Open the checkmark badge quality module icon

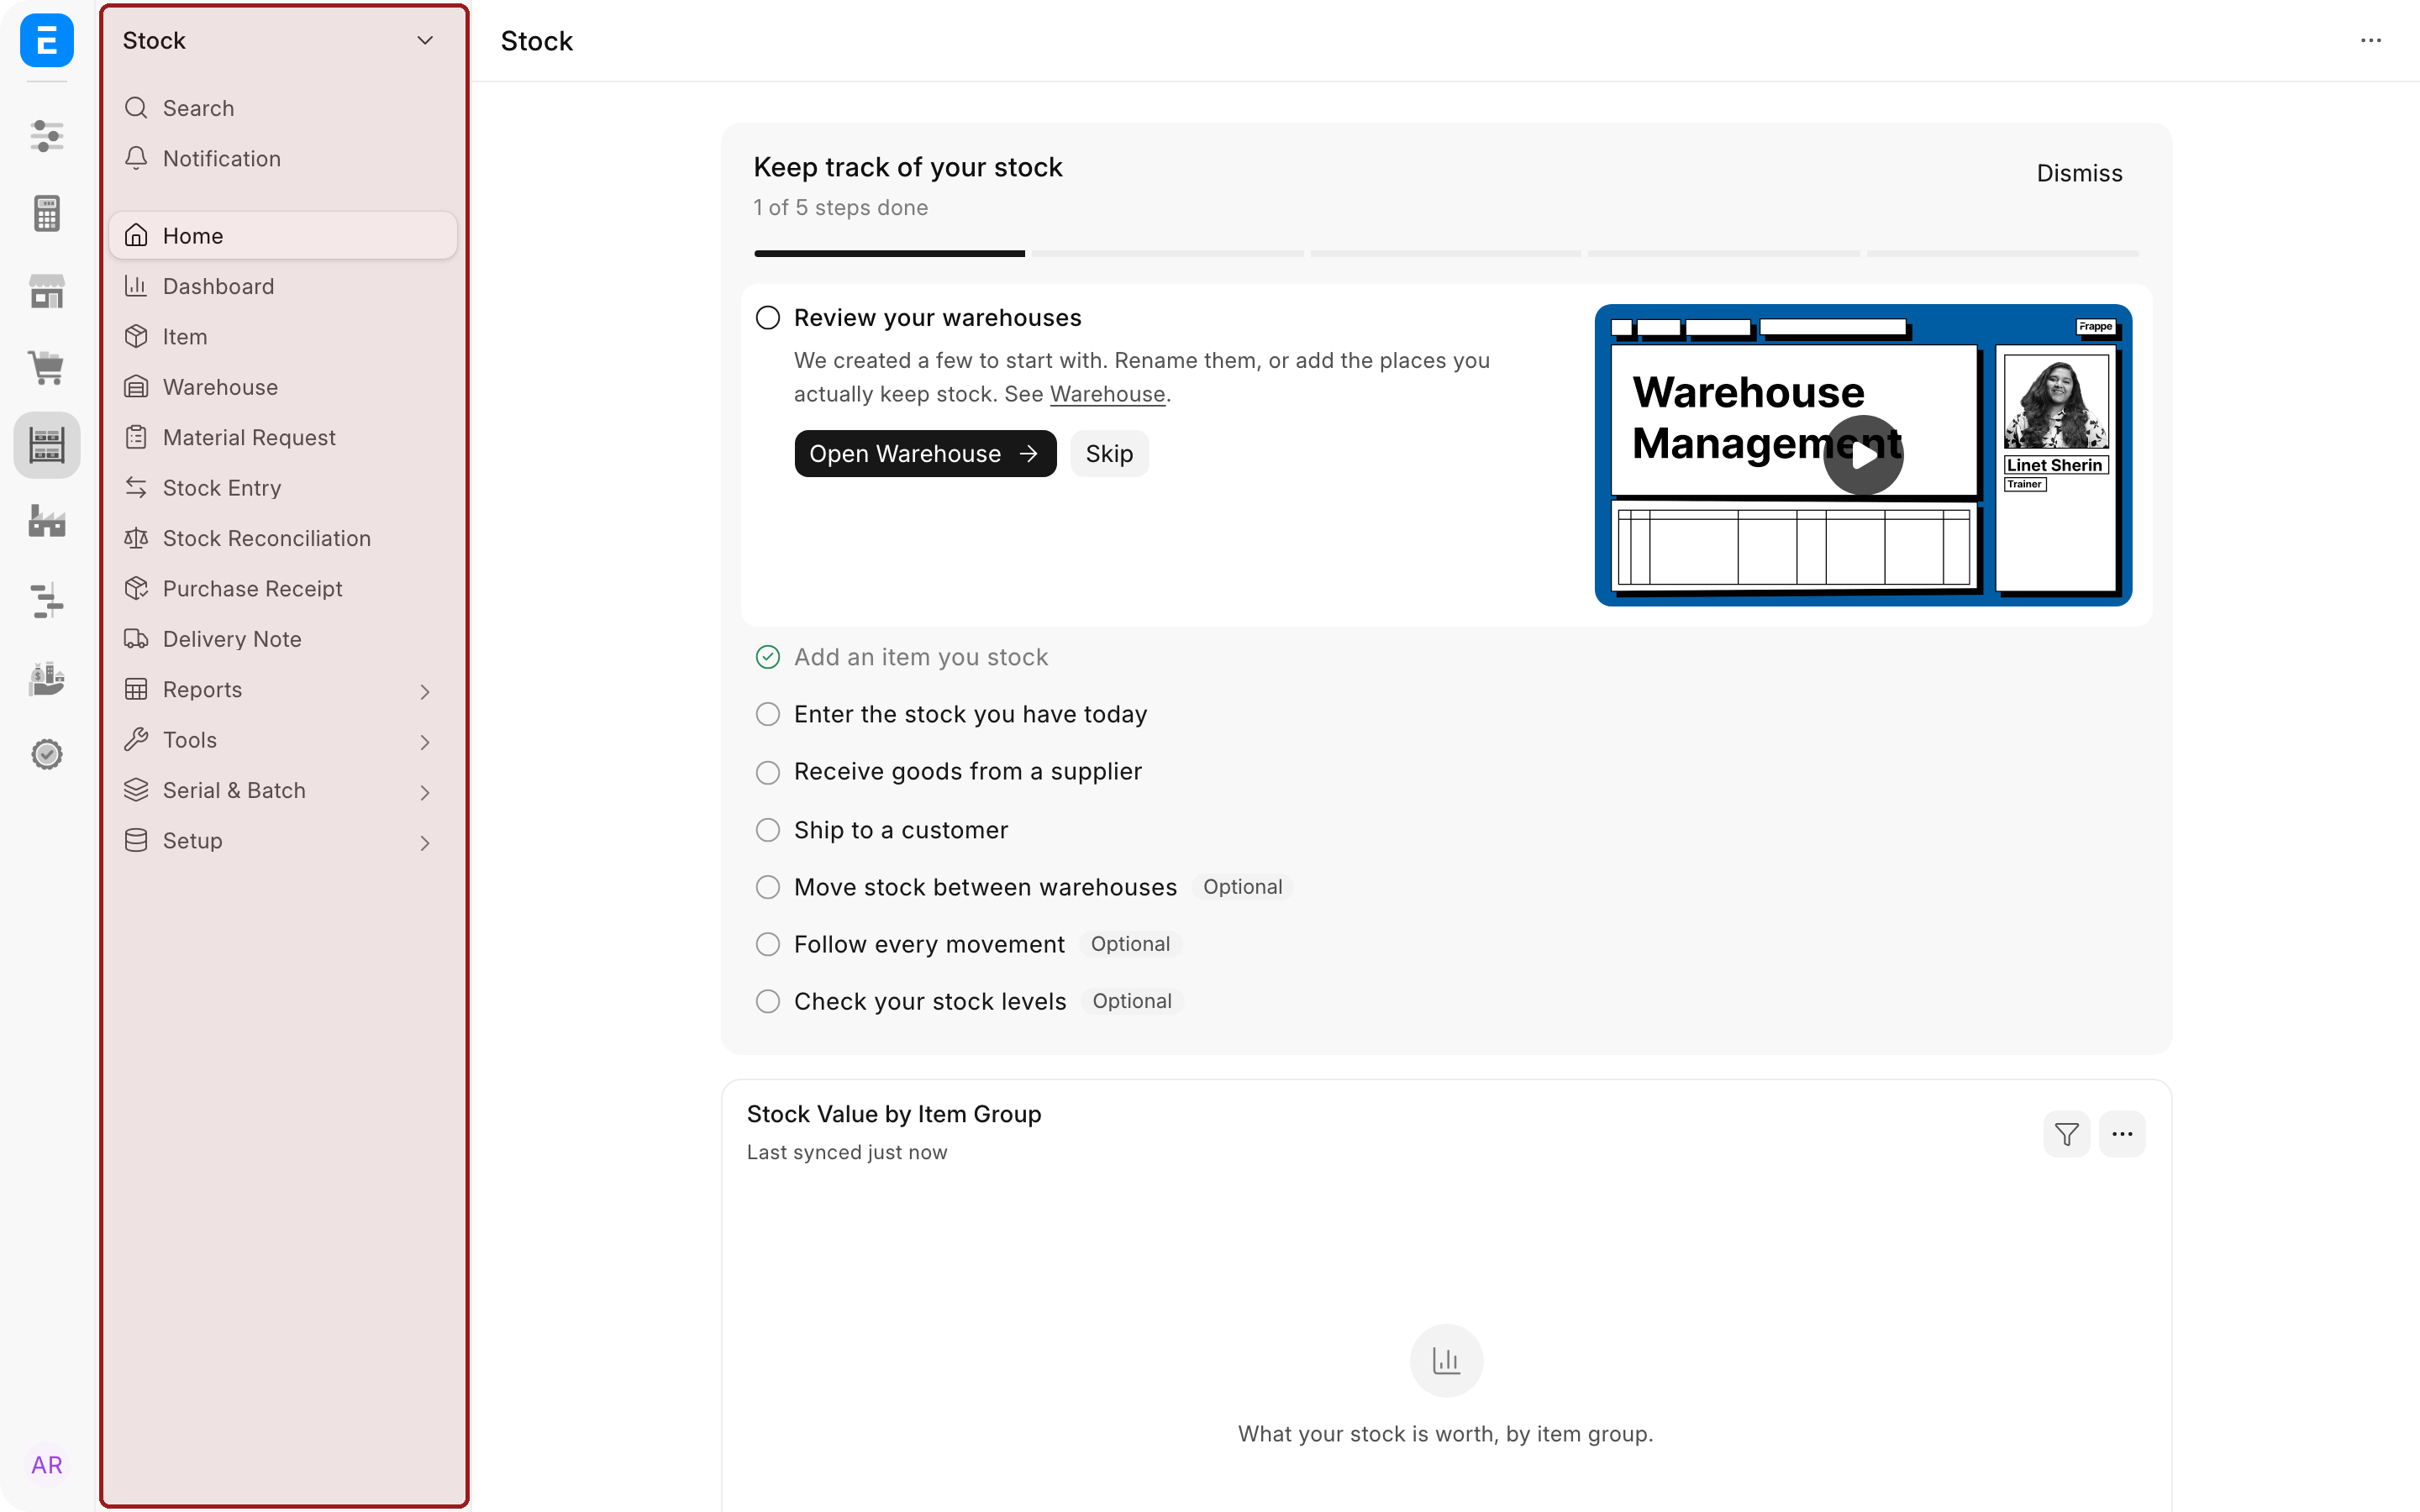click(47, 754)
